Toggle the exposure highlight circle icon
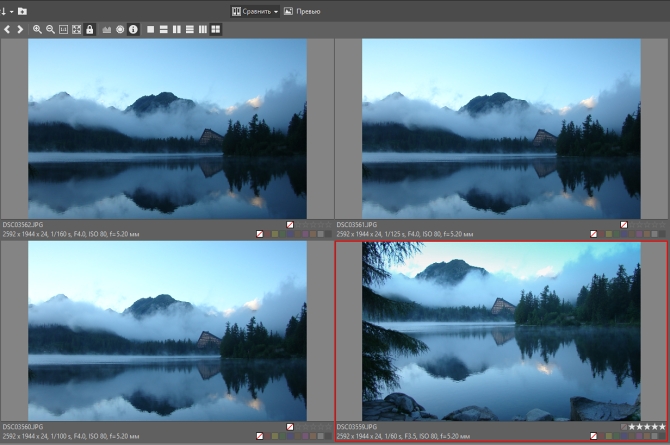 click(120, 30)
